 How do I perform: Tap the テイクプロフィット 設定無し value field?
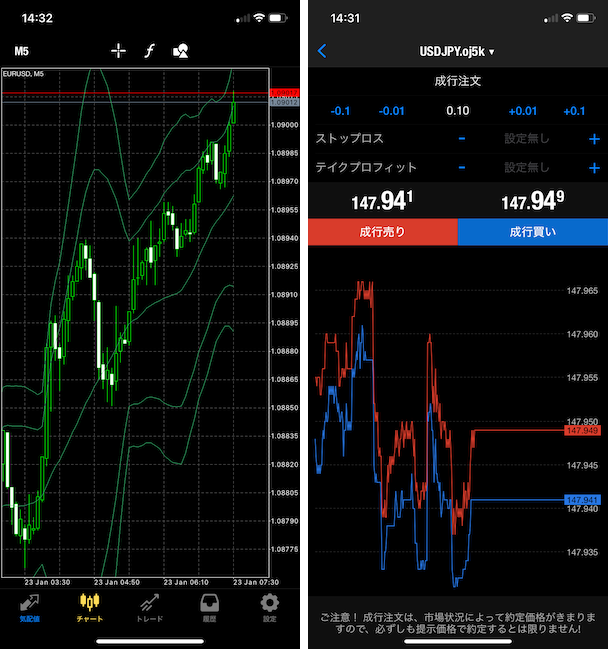coord(527,168)
